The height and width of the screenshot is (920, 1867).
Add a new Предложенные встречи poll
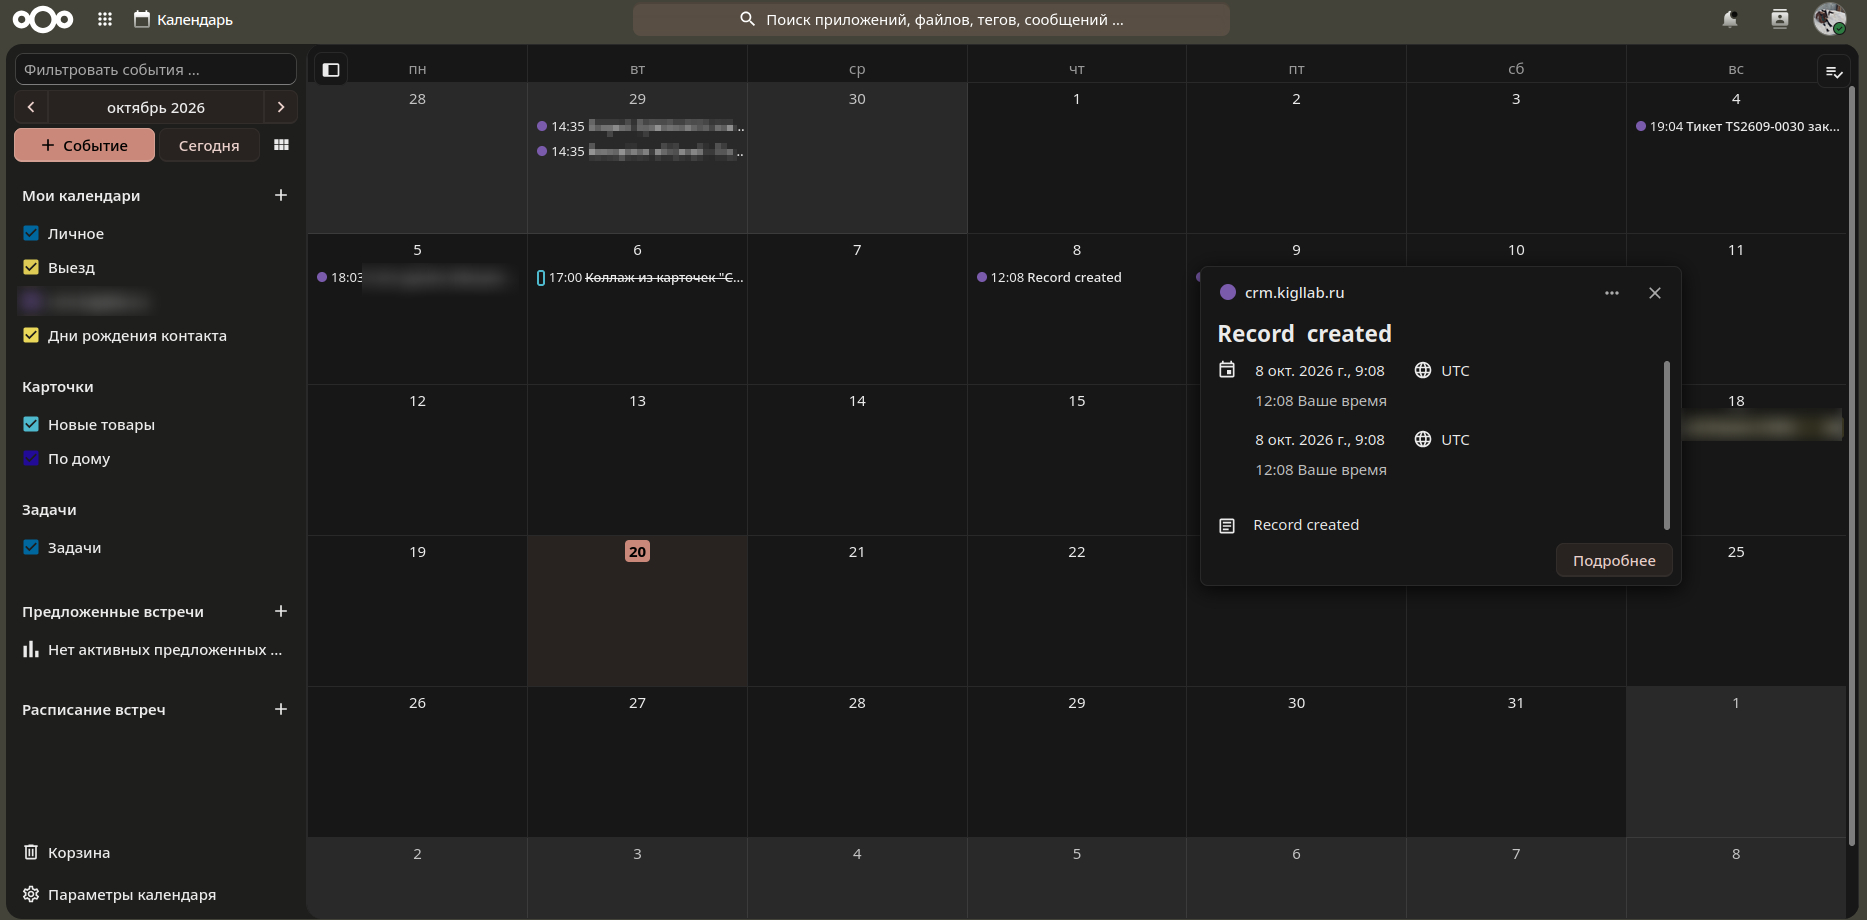click(x=281, y=611)
